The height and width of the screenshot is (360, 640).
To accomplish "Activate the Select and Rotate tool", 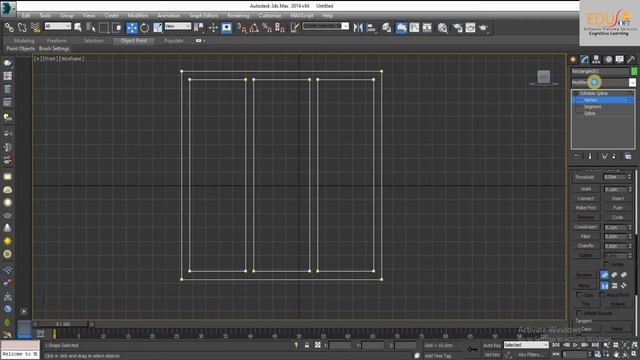I will click(144, 28).
